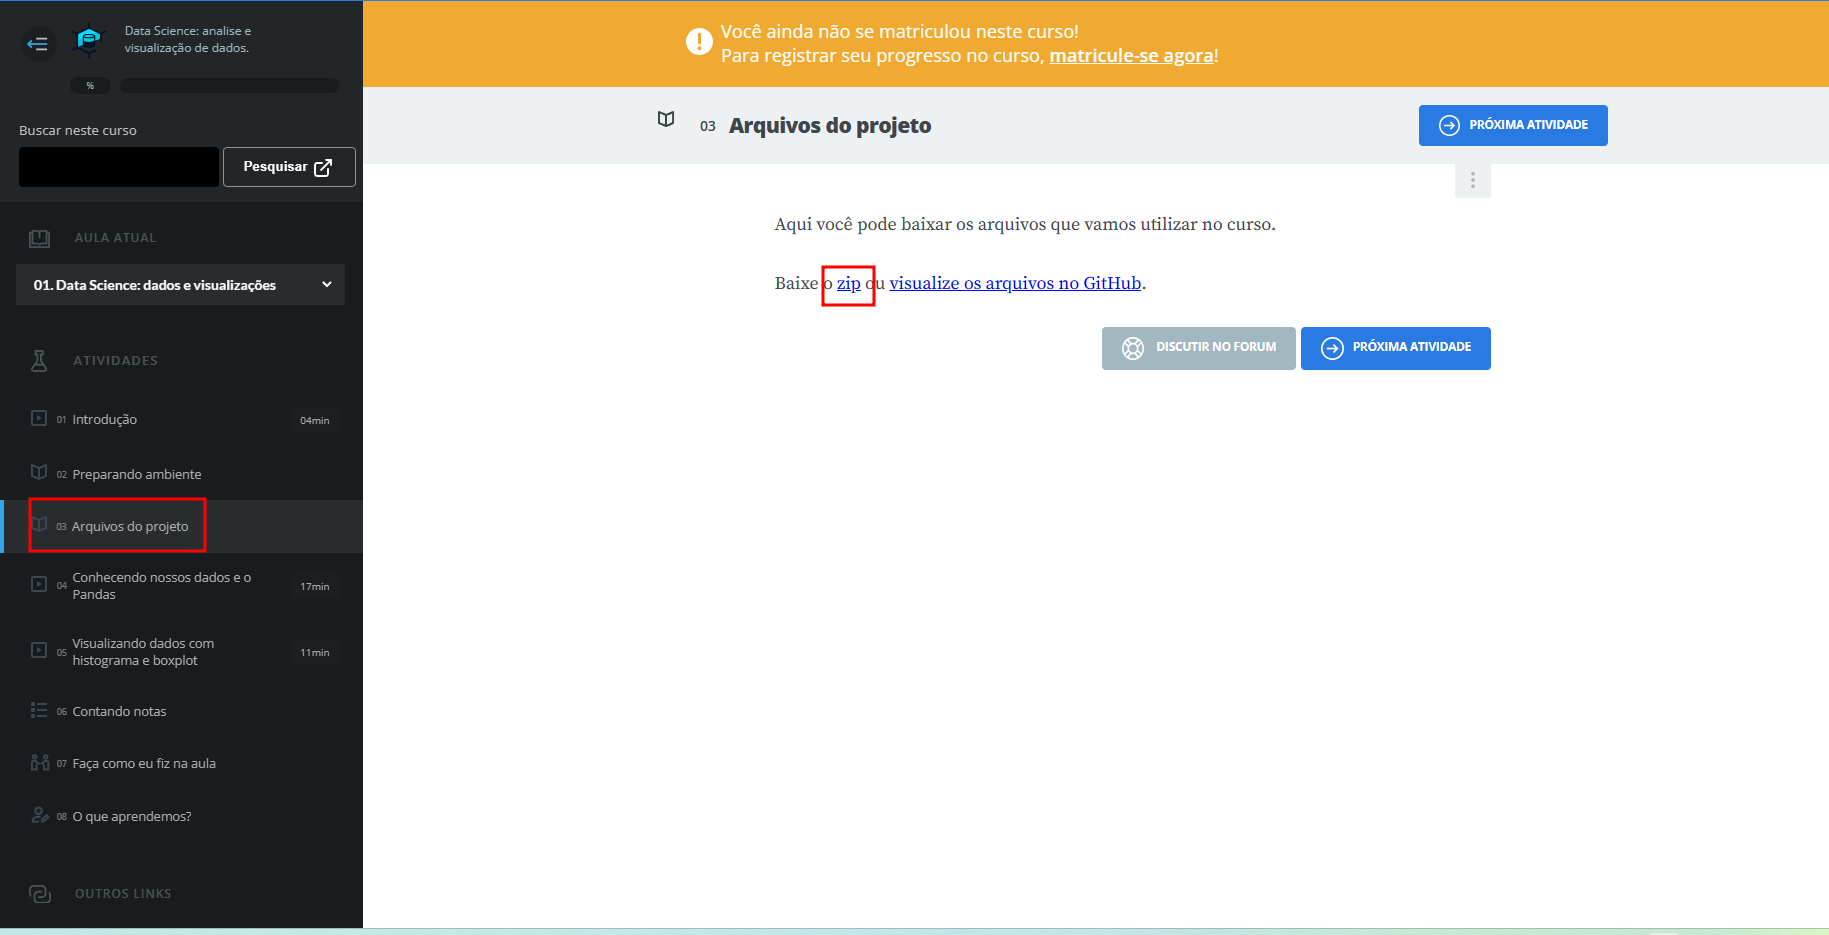Click the arrow icon in the bottom Próxima Atividade
The height and width of the screenshot is (935, 1829).
pyautogui.click(x=1332, y=348)
